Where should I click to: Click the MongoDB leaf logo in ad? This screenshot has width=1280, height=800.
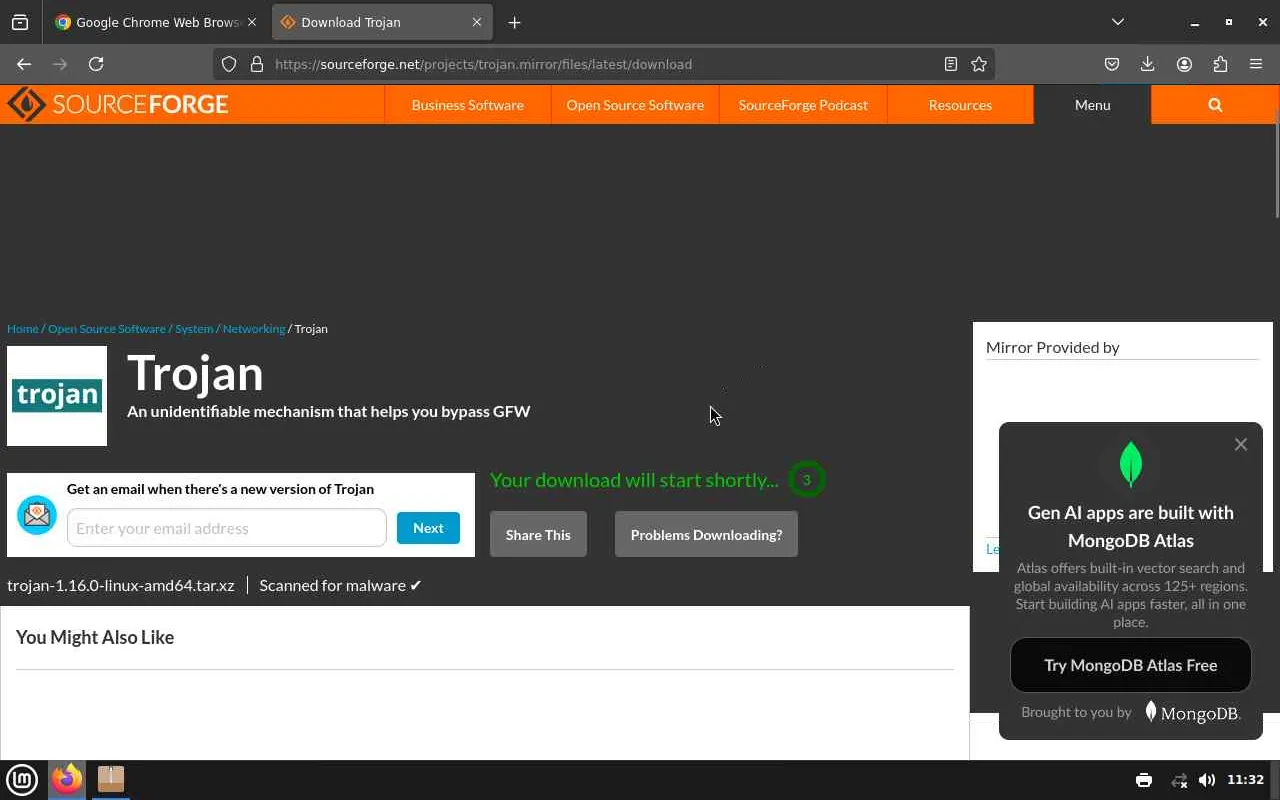(1131, 464)
